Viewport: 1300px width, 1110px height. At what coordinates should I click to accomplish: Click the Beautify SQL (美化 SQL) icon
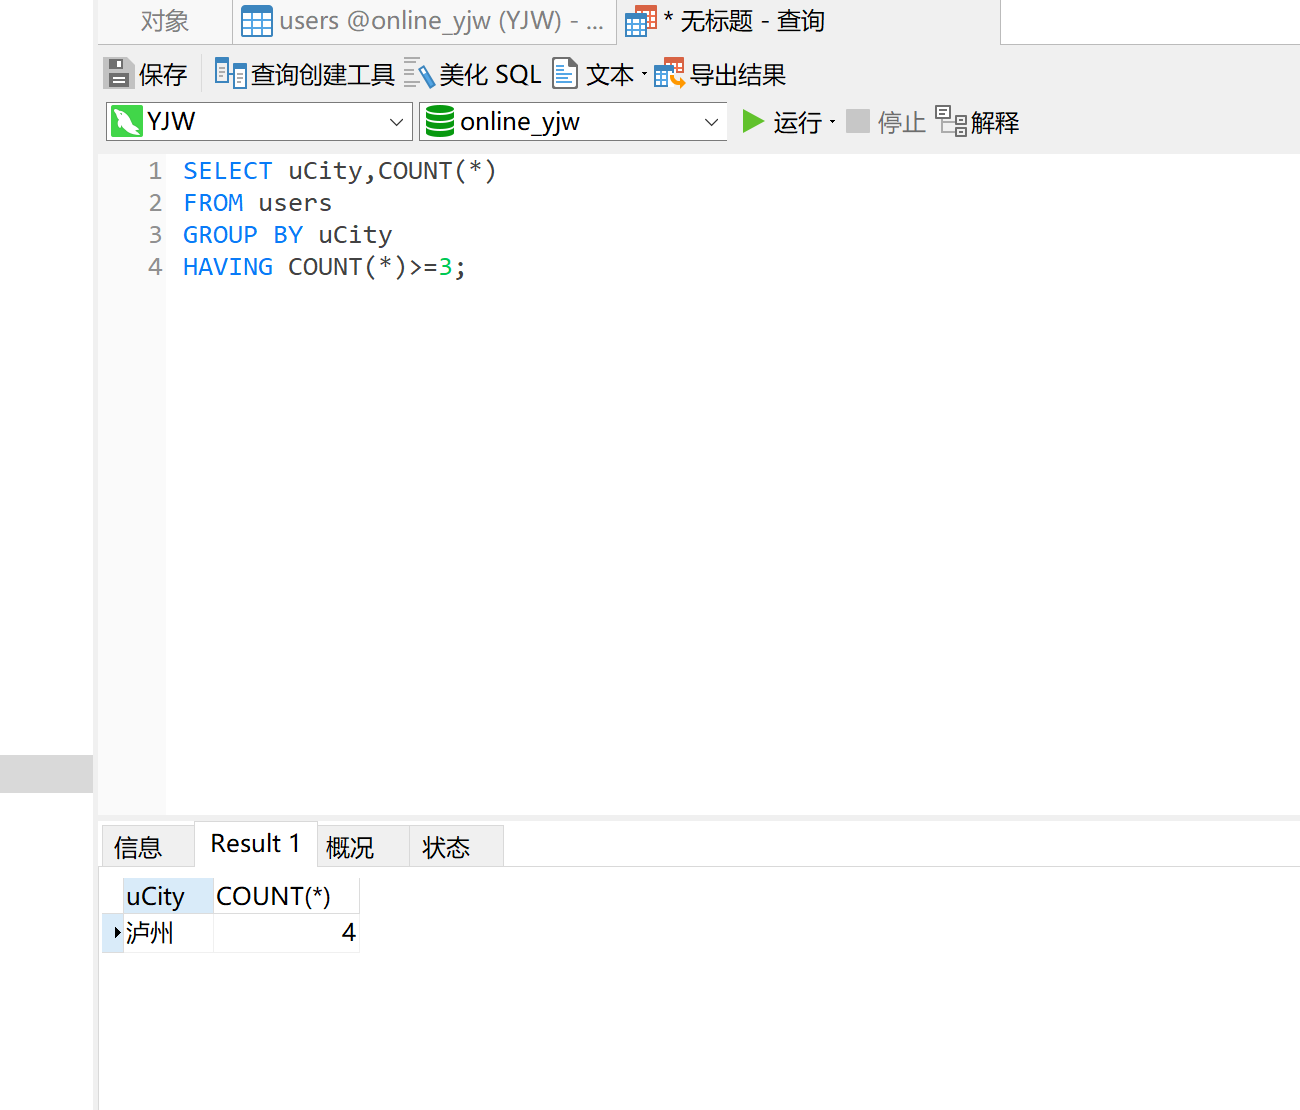coord(419,74)
